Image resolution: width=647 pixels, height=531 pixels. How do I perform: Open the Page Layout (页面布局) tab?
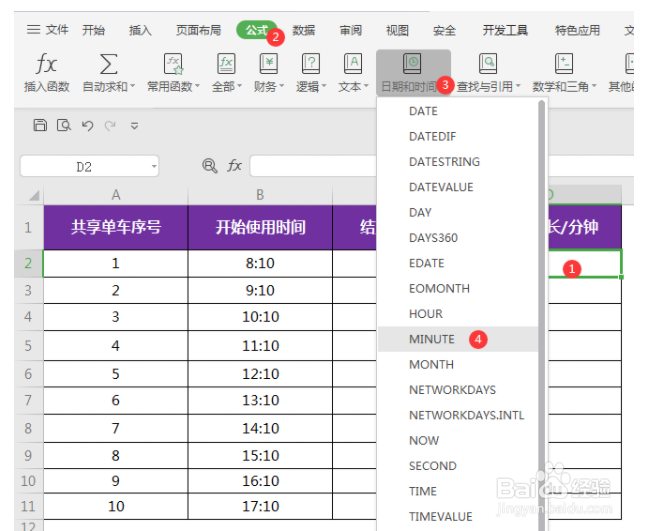tap(198, 31)
